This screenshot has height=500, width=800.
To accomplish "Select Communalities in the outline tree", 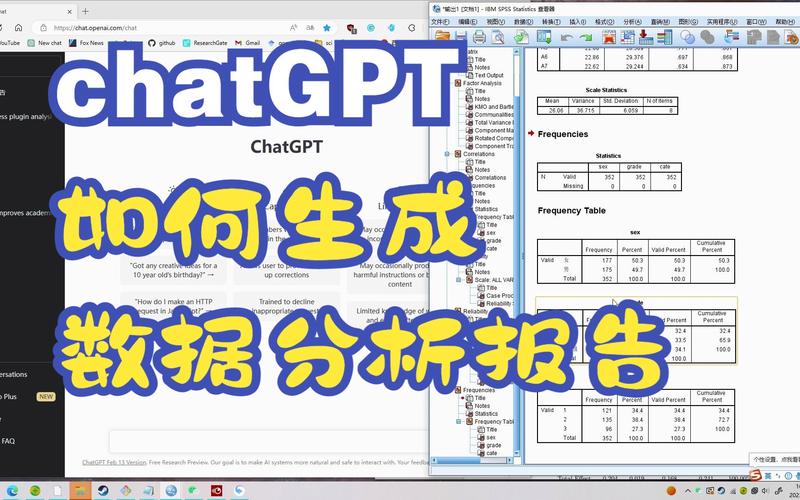I will [494, 115].
